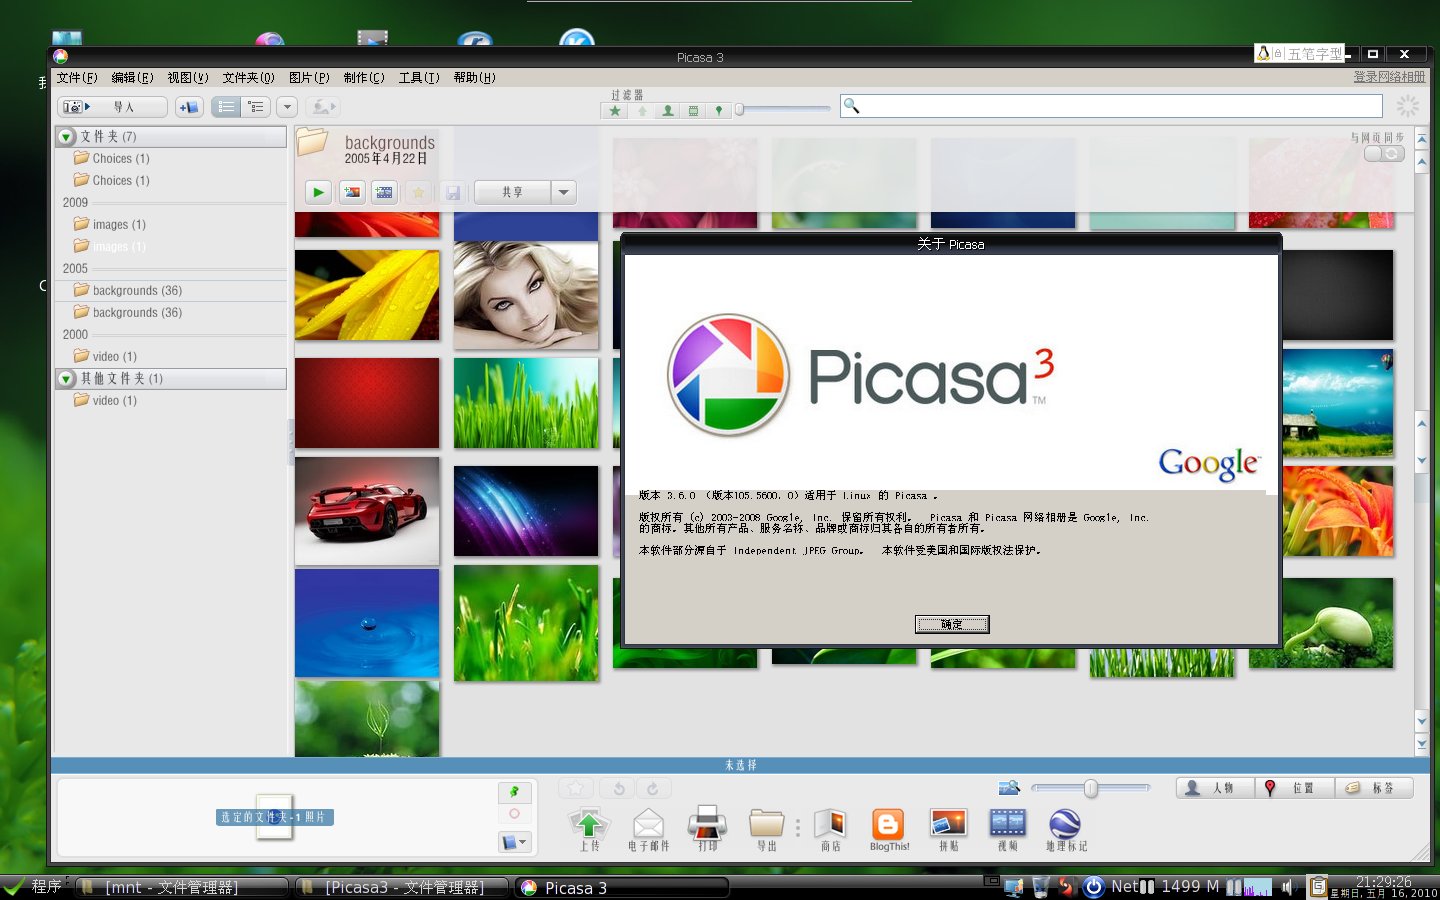The image size is (1440, 900).
Task: Open the folder view options dropdown arrow
Action: point(287,107)
